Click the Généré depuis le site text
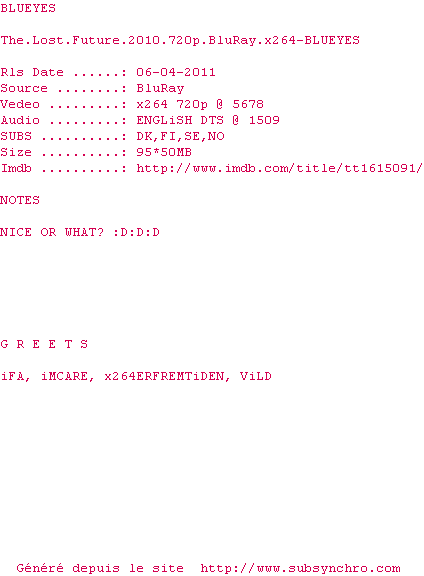 [100, 568]
